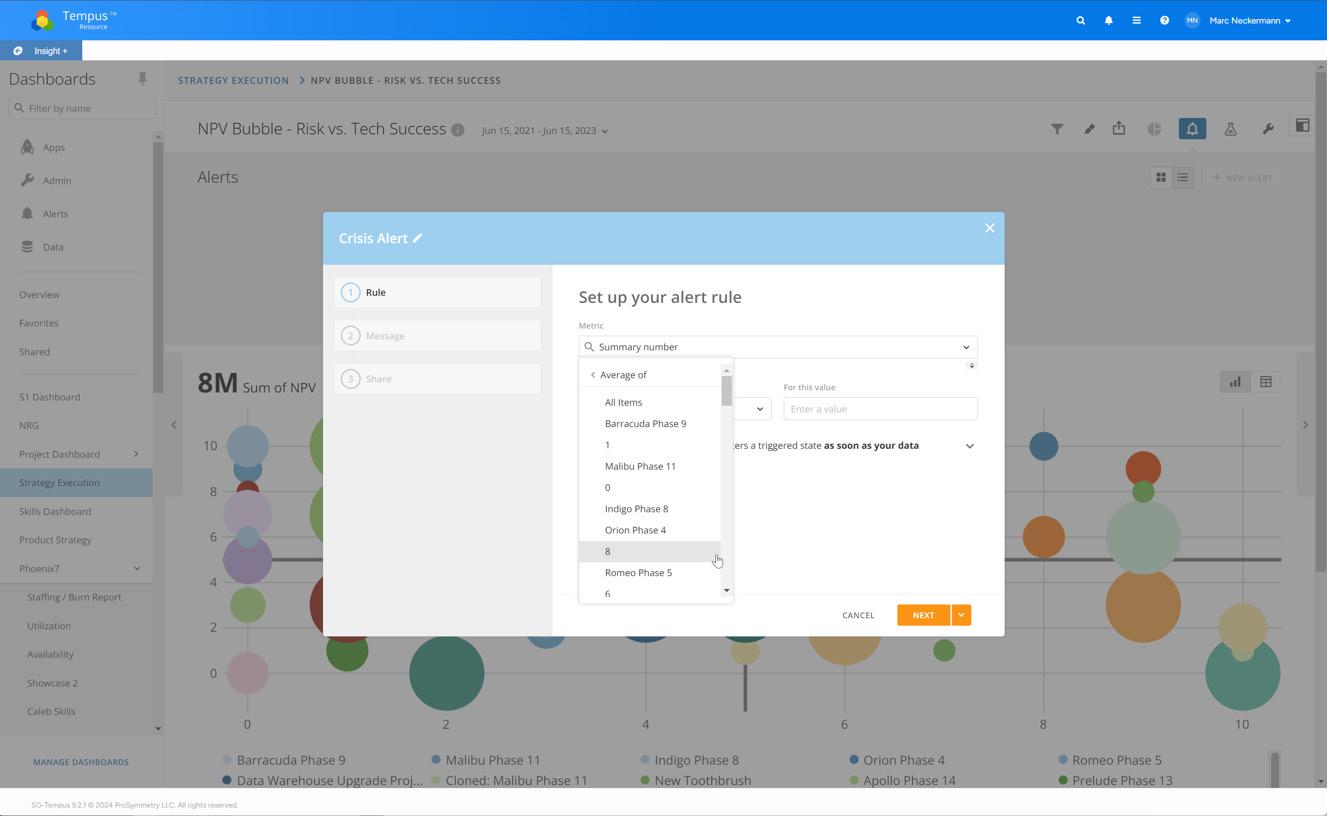Open Data in the sidebar
The width and height of the screenshot is (1329, 816).
[53, 247]
